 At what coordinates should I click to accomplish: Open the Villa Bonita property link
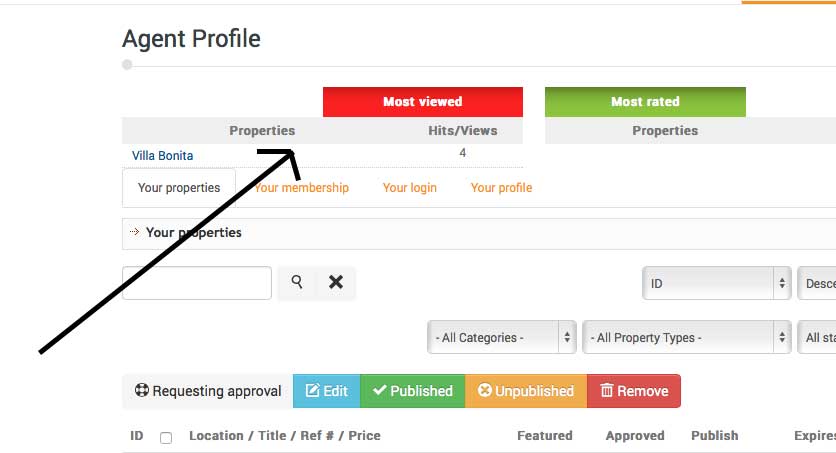click(x=163, y=156)
